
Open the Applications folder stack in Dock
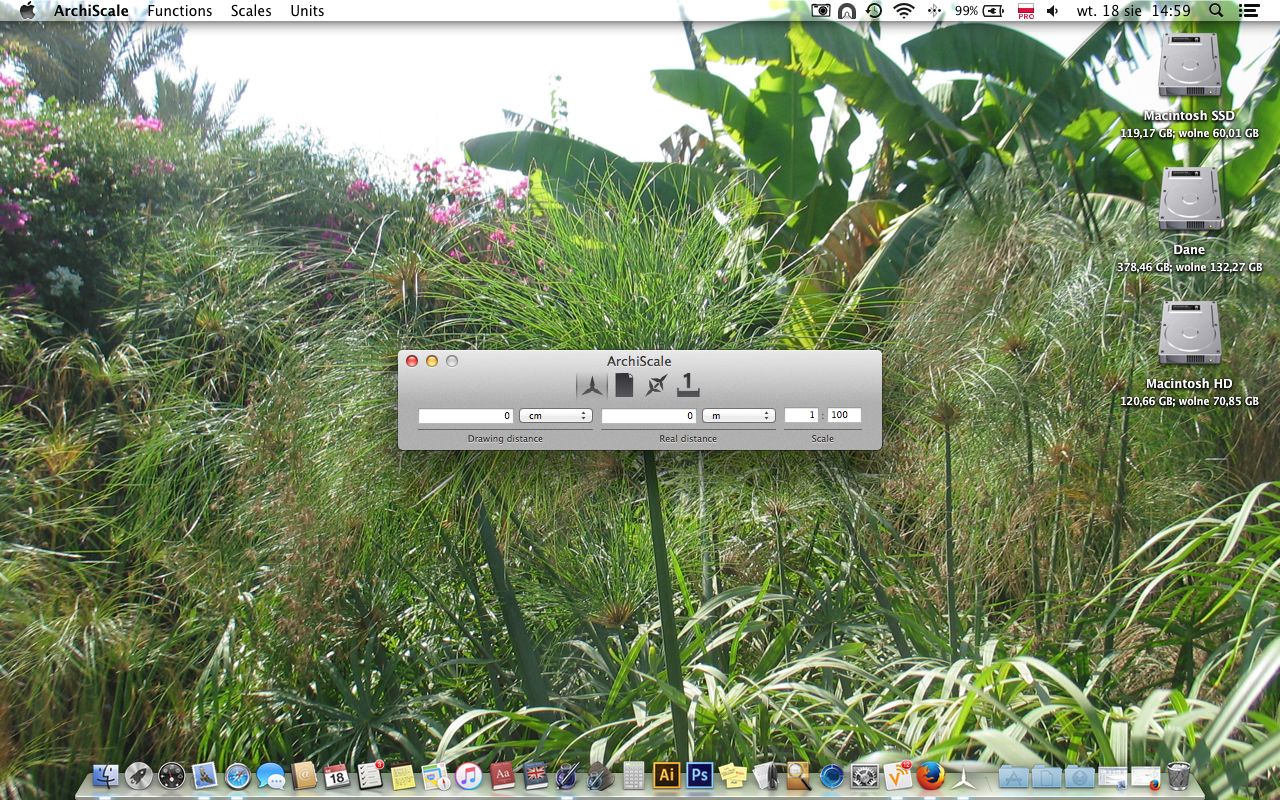[x=1013, y=776]
